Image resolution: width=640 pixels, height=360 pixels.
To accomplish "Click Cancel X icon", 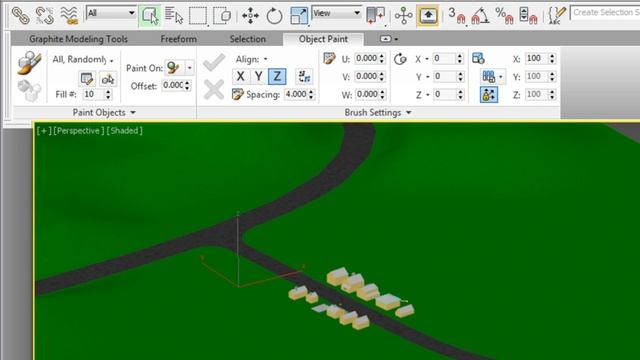I will (213, 89).
